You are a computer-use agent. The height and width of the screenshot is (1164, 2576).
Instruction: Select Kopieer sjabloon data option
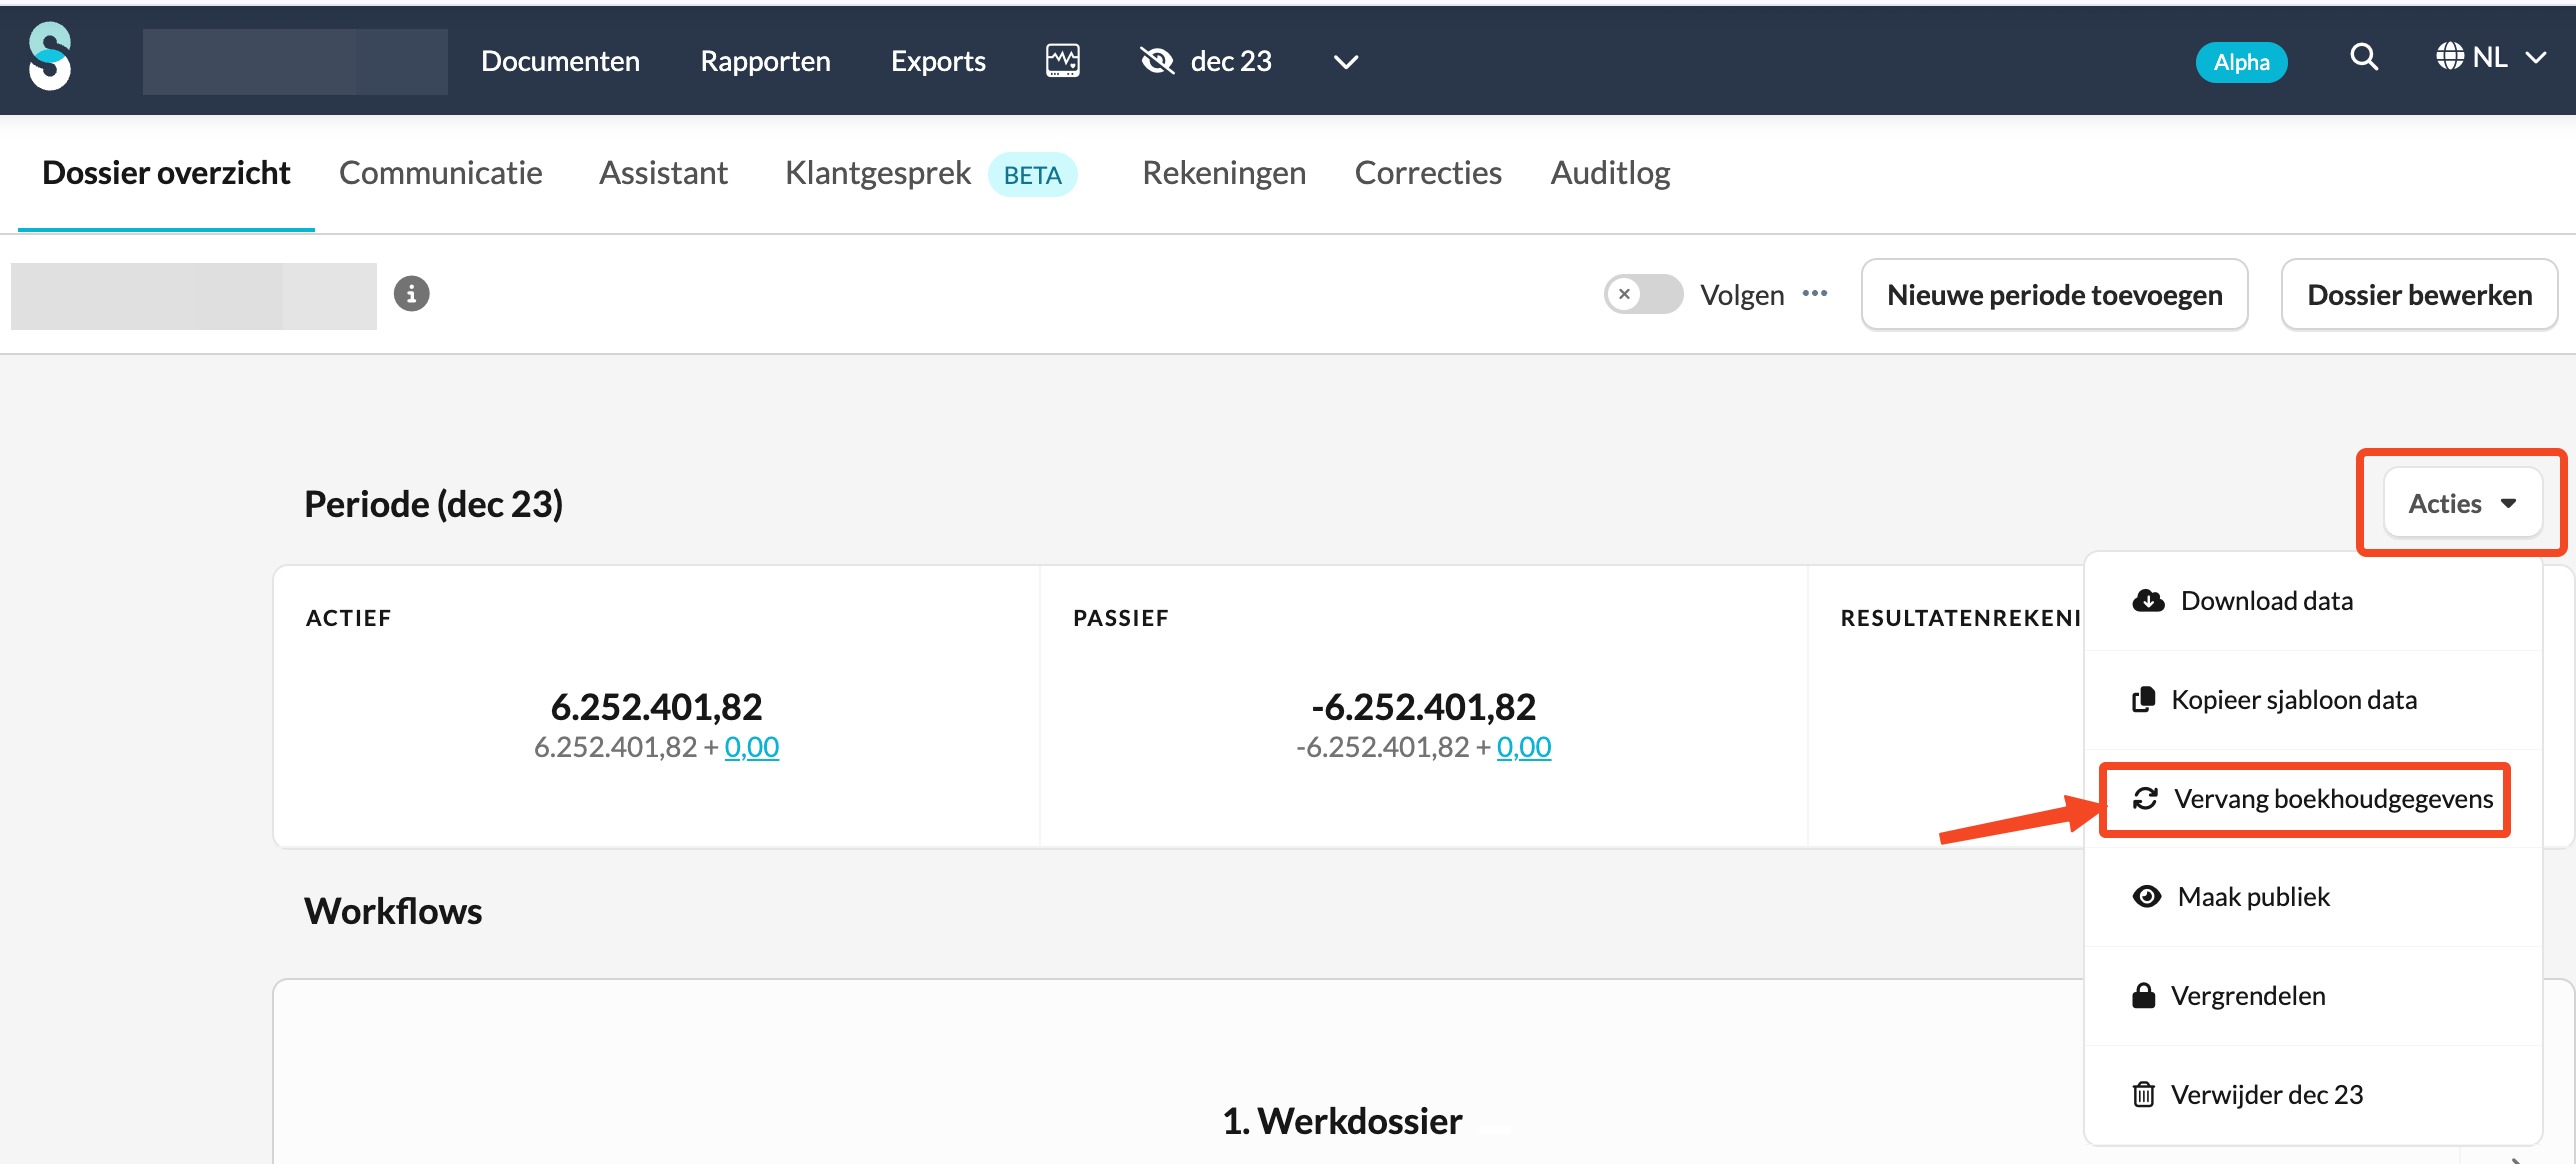pyautogui.click(x=2293, y=700)
